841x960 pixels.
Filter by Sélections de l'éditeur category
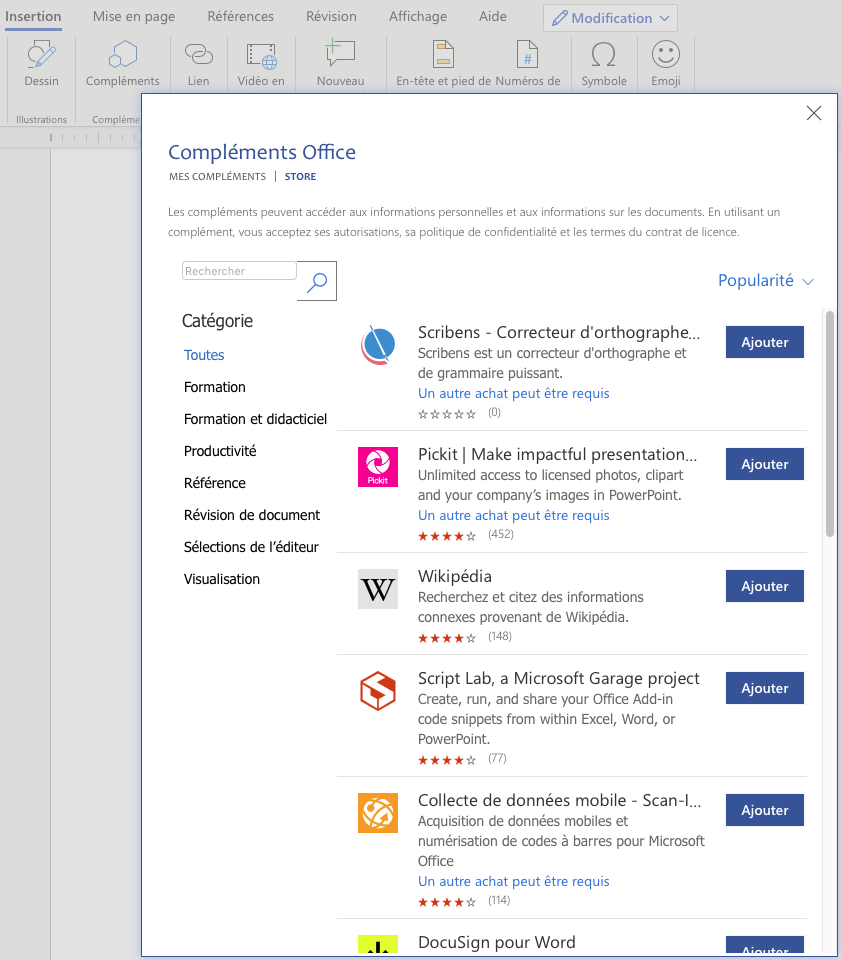[251, 547]
